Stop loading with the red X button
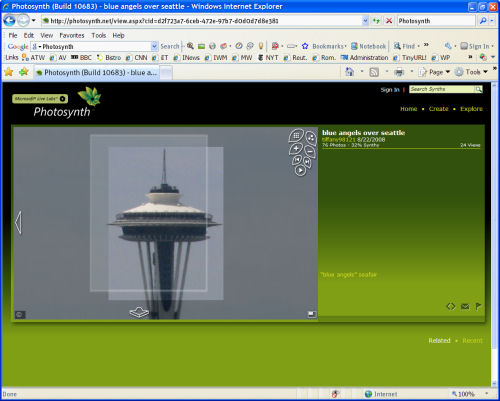Image resolution: width=500 pixels, height=401 pixels. click(389, 21)
